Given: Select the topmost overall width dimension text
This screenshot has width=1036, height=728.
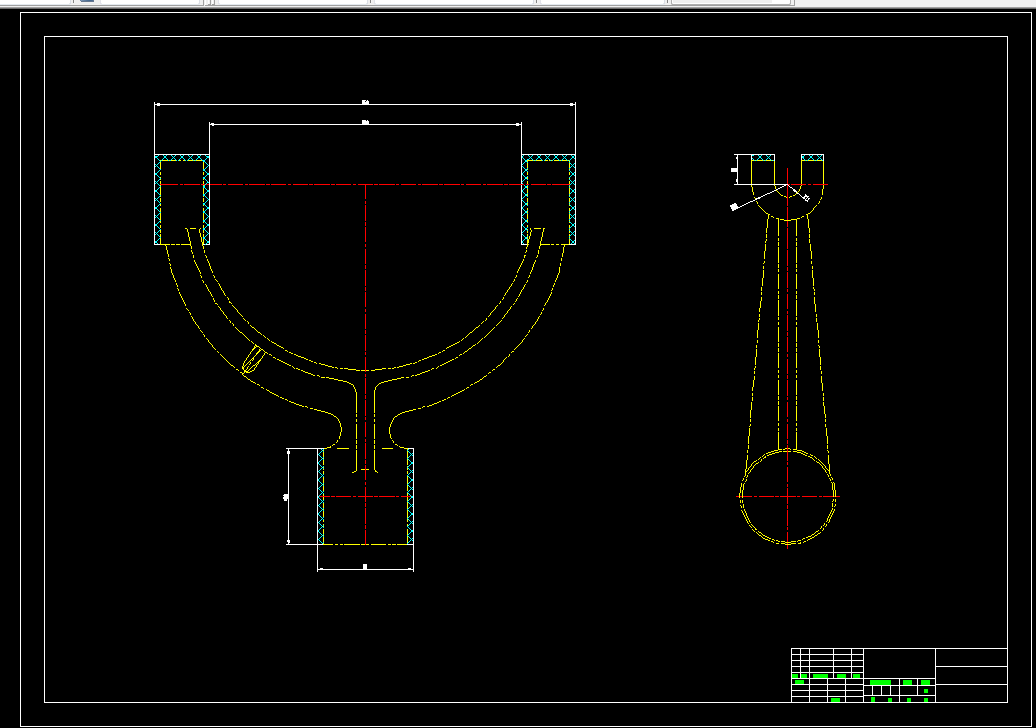Looking at the screenshot, I should [365, 102].
